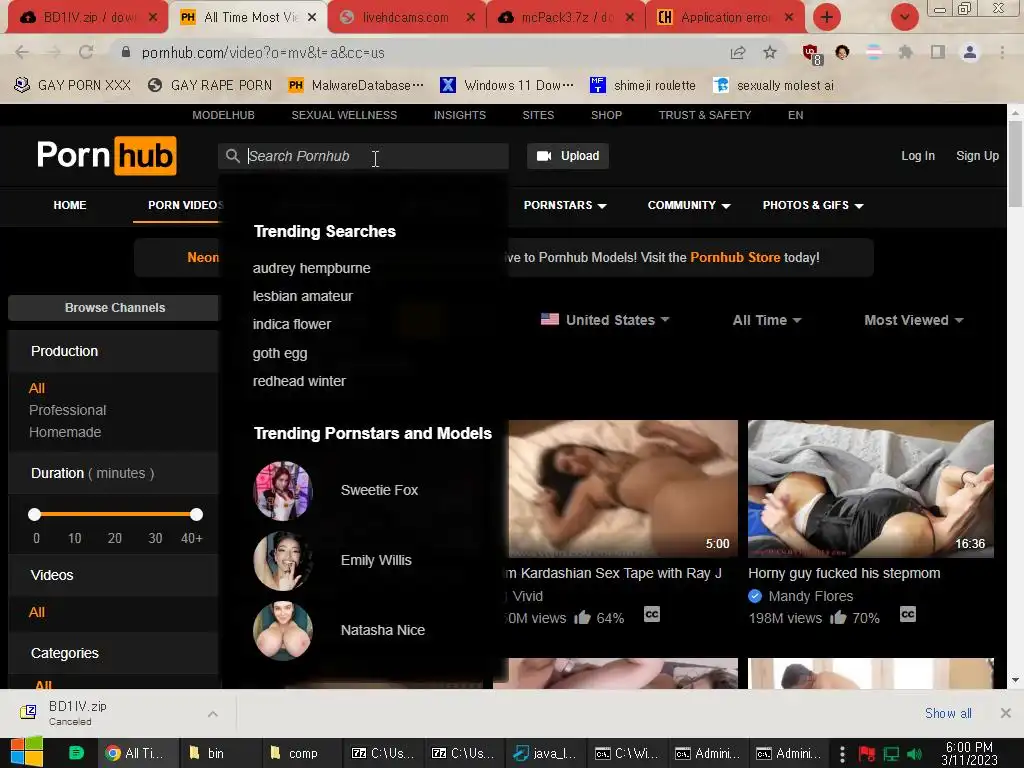Open the Windows Start button
Image resolution: width=1024 pixels, height=768 pixels.
[x=26, y=752]
